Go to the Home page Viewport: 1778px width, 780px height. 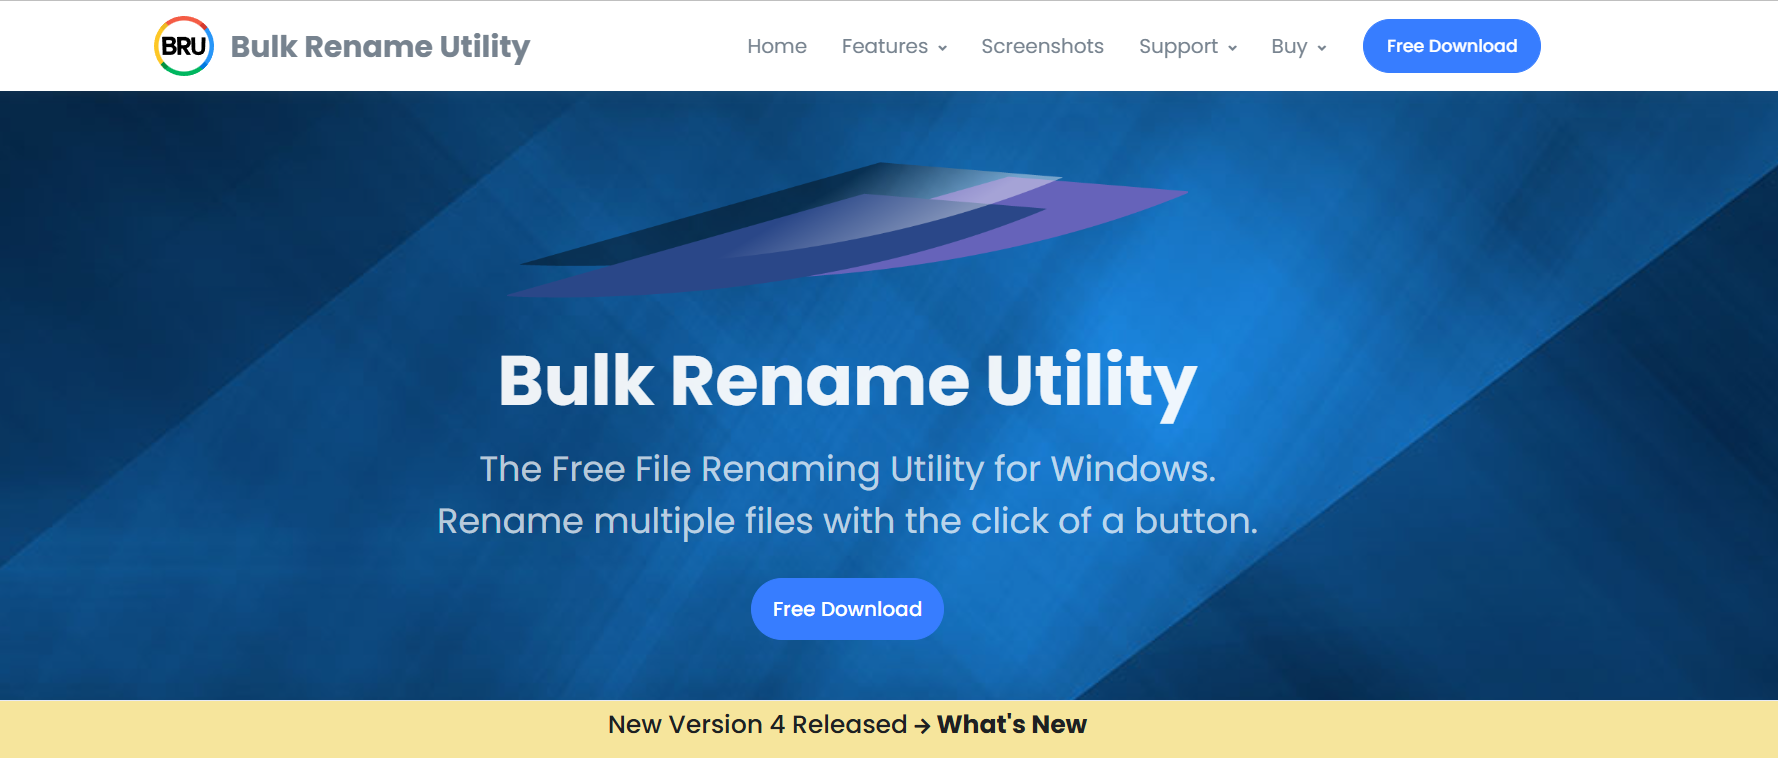click(776, 46)
